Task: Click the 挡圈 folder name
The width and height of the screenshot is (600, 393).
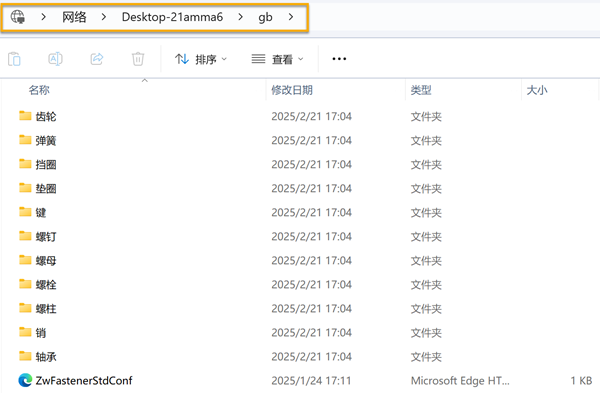Action: pos(46,165)
